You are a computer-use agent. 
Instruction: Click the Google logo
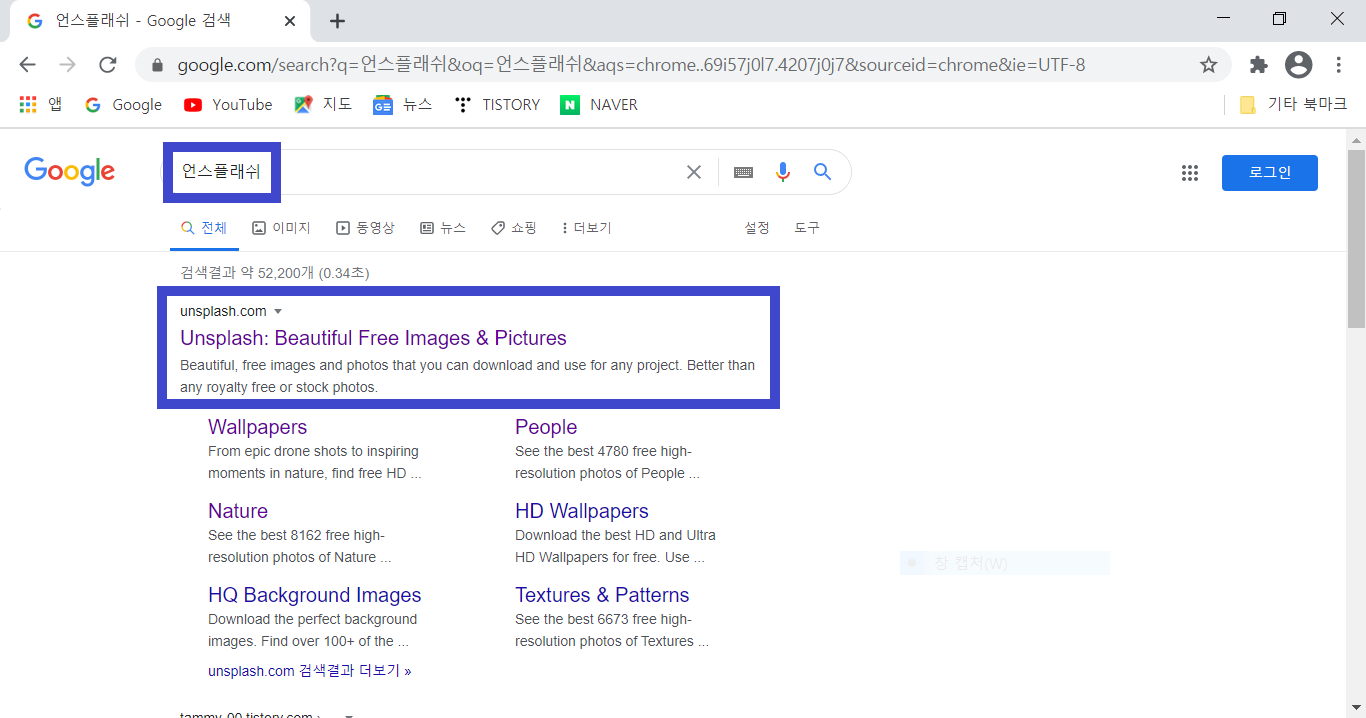(x=70, y=172)
